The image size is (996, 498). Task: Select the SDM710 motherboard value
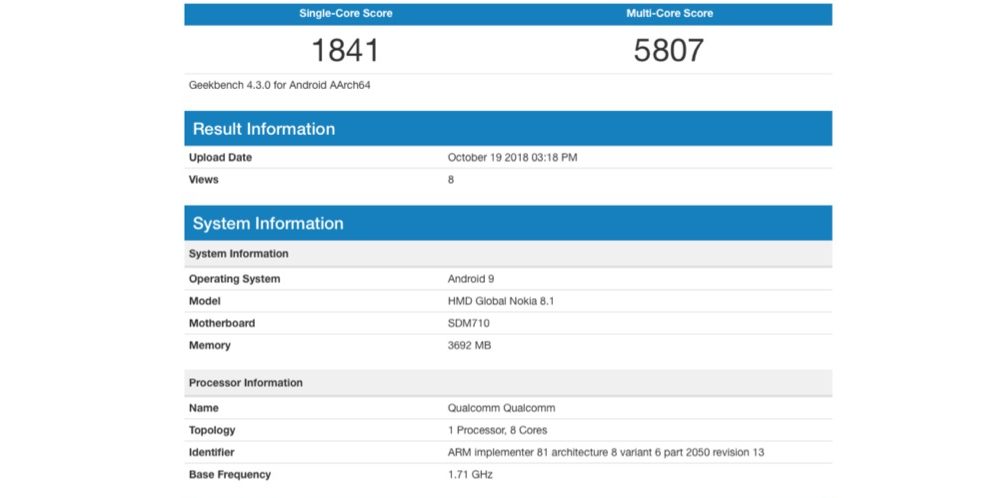[x=469, y=323]
